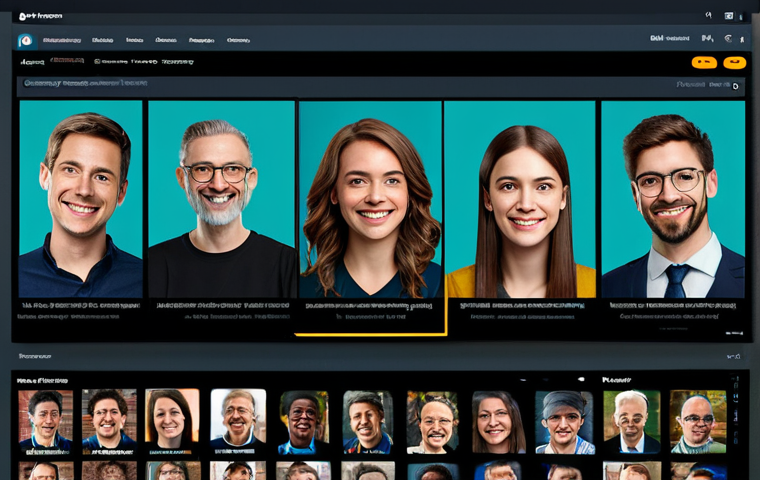Image resolution: width=760 pixels, height=480 pixels.
Task: Click the white dot control above the thumbnail grid
Action: point(582,379)
